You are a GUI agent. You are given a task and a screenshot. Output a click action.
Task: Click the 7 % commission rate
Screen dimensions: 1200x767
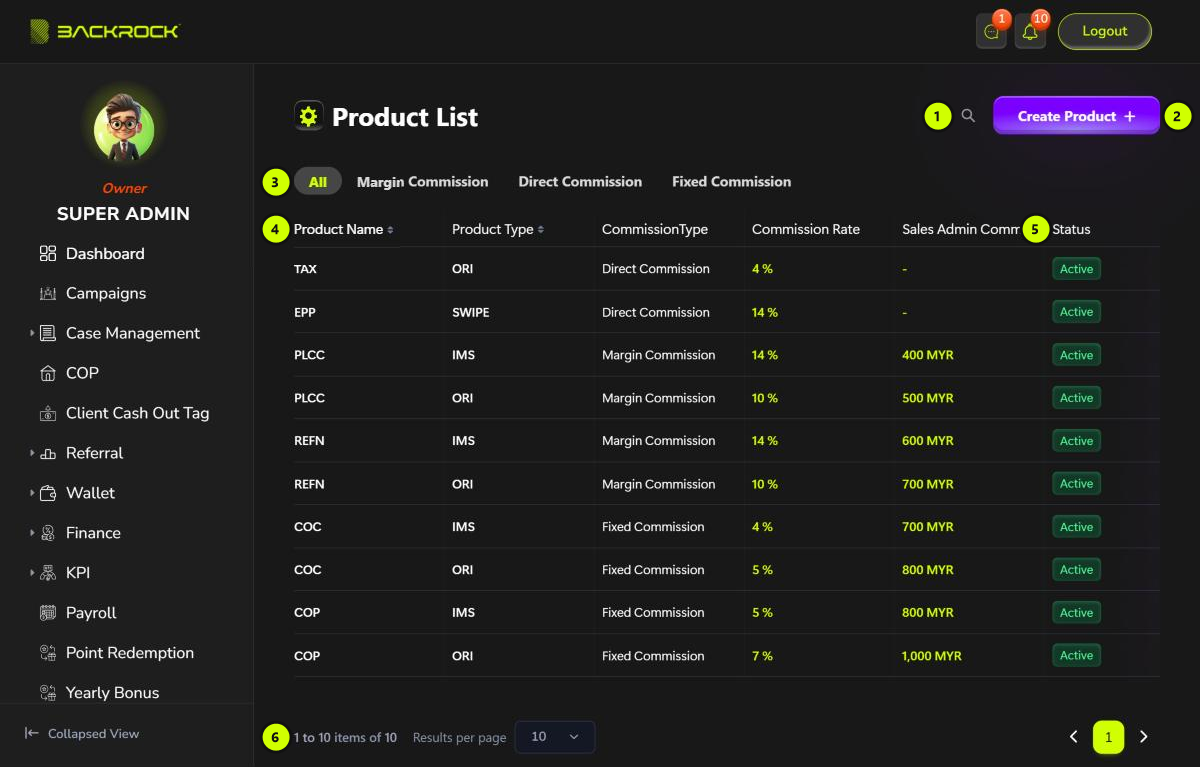coord(763,656)
